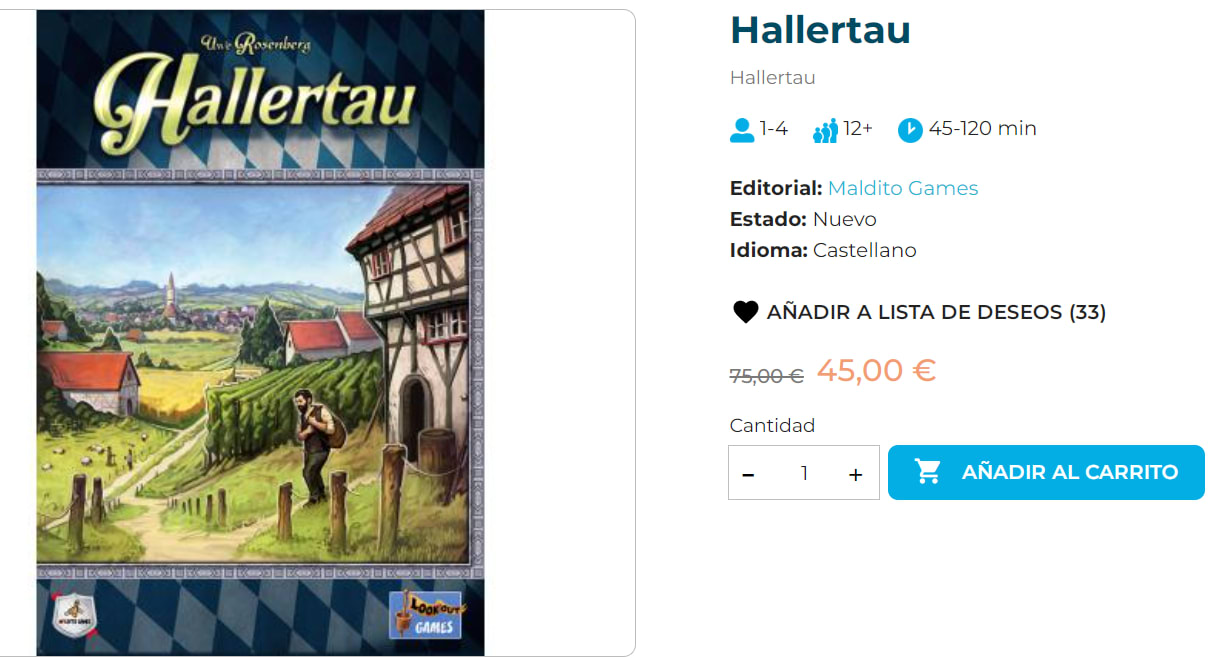
Task: Open the Maldito Games publisher link
Action: (903, 188)
